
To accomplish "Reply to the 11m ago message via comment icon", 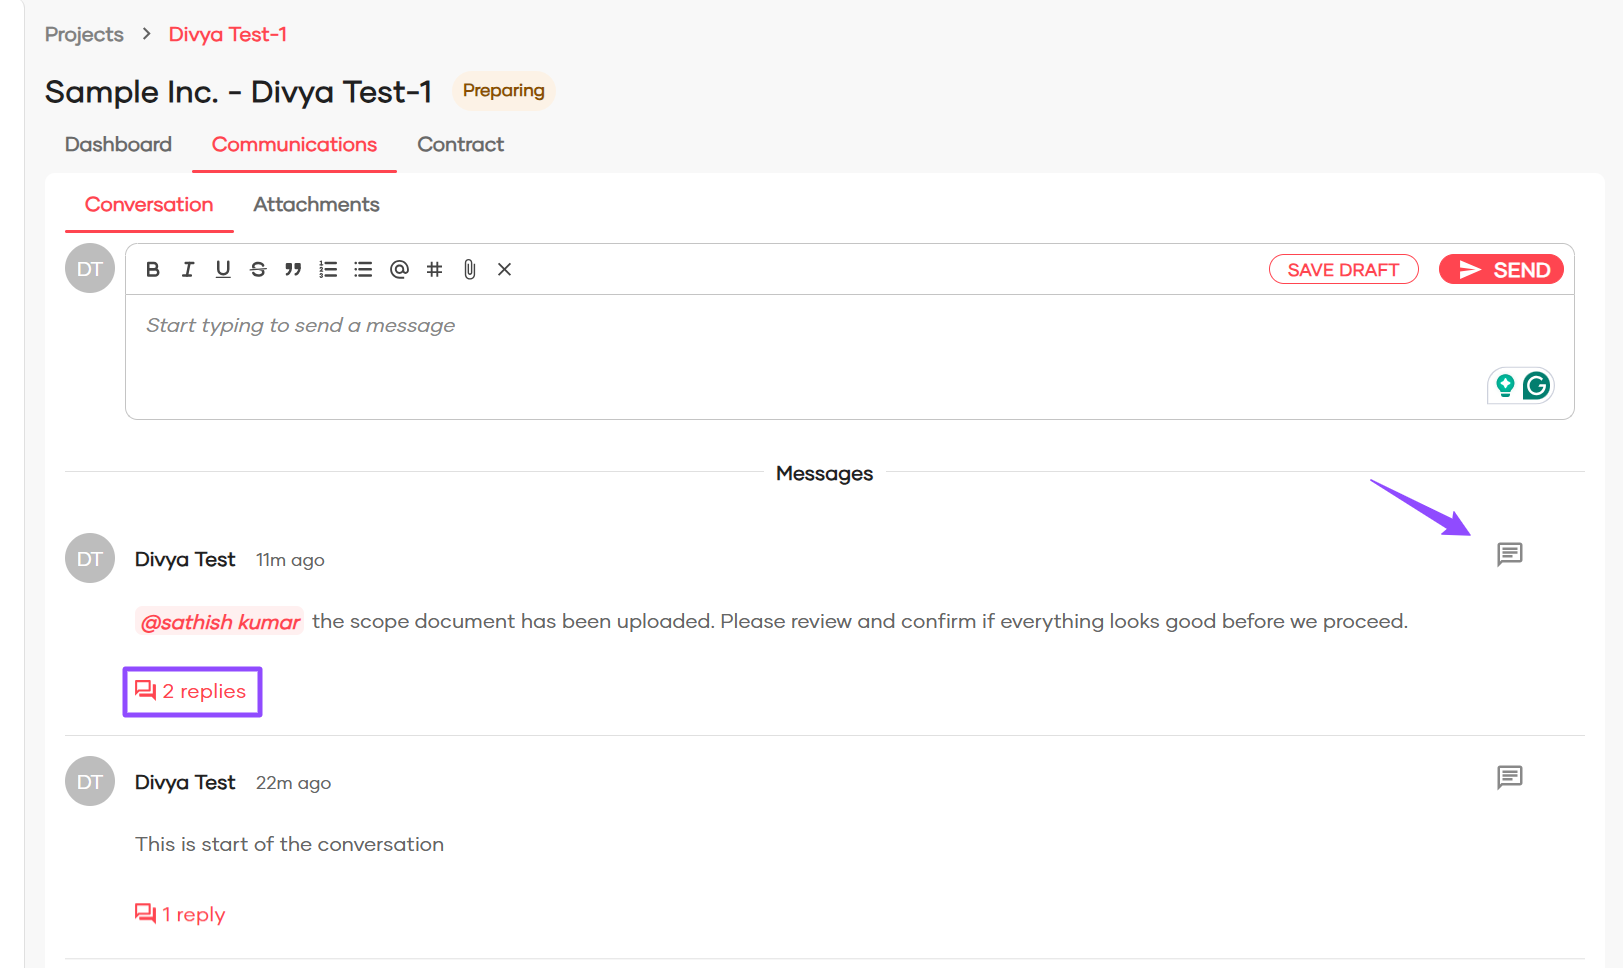I will click(1509, 554).
